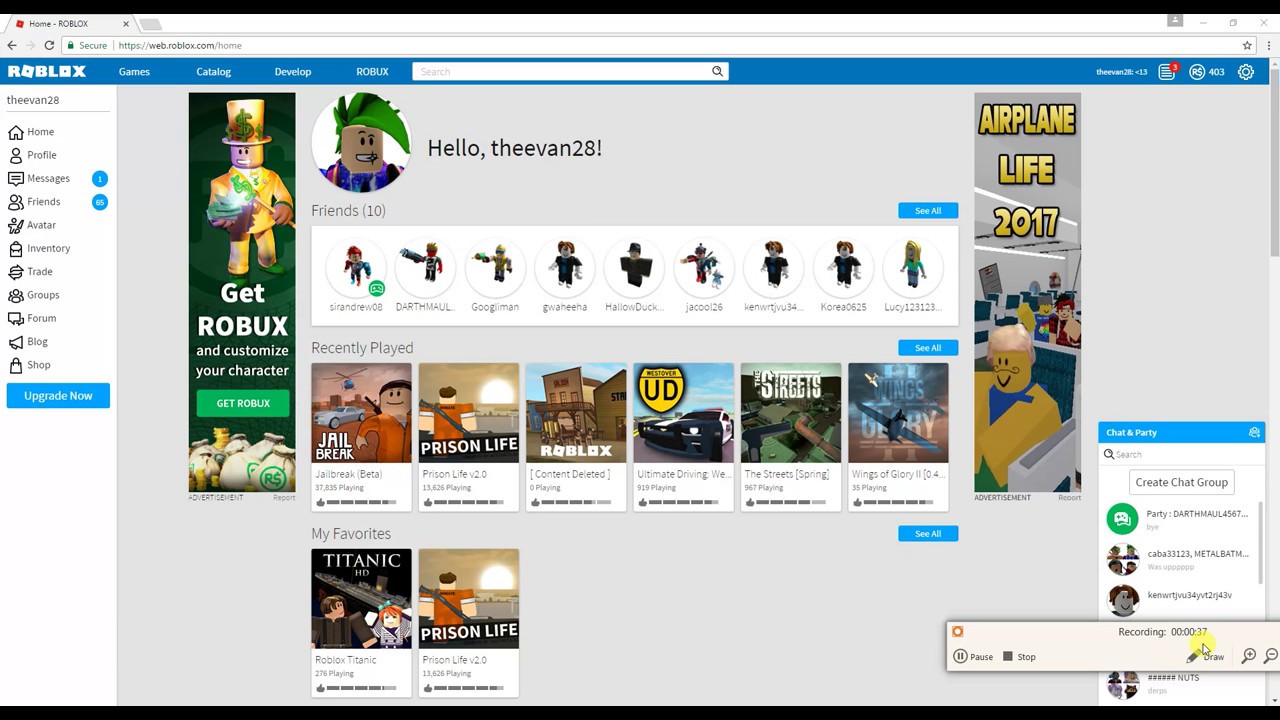Image resolution: width=1280 pixels, height=720 pixels.
Task: Open the Chrome menu dots
Action: pyautogui.click(x=1267, y=45)
